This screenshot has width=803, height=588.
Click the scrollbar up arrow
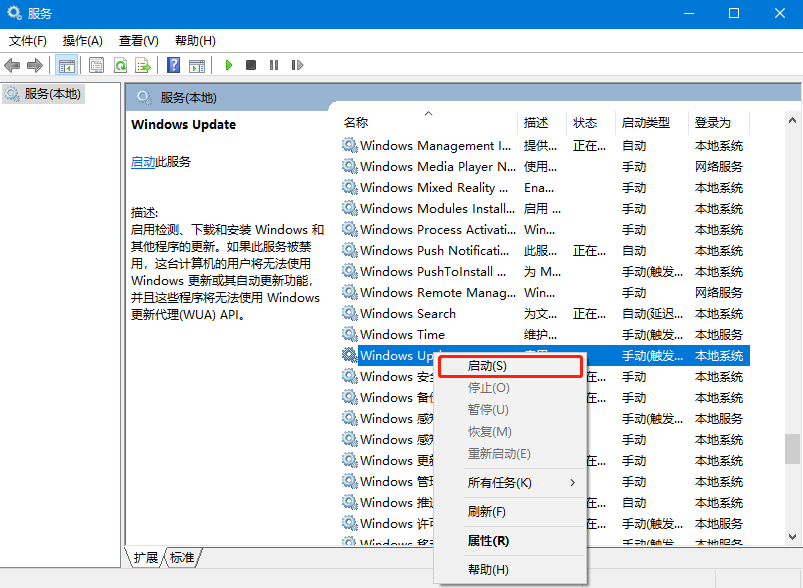pos(792,120)
